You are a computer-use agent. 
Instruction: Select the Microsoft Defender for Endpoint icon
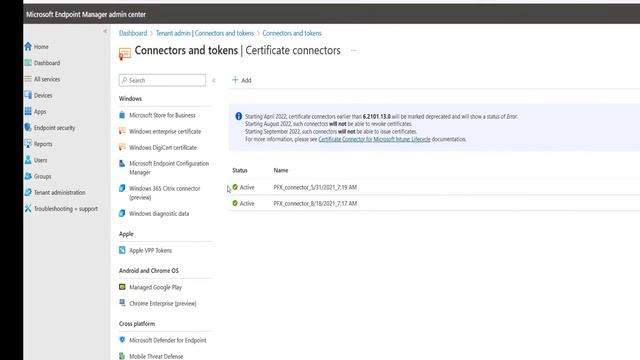click(122, 340)
